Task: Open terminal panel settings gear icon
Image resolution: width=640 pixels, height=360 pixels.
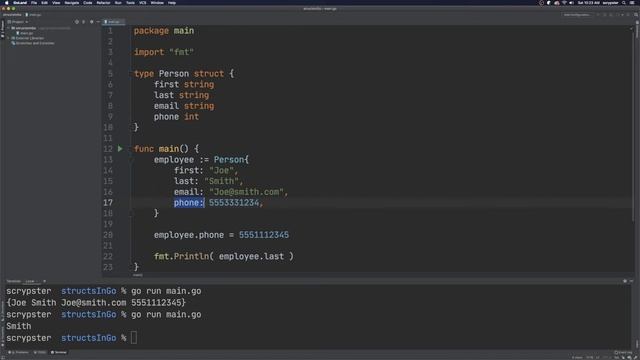Action: (625, 281)
